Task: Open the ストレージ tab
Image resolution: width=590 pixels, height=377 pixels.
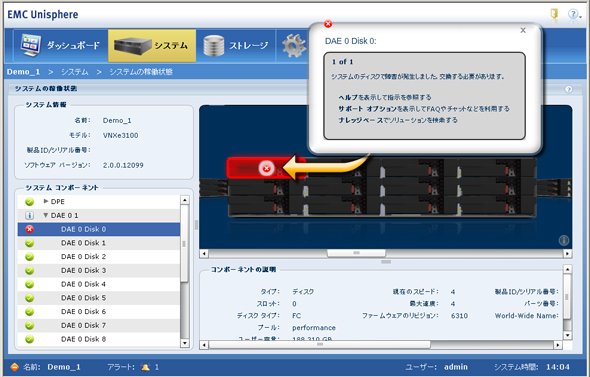Action: click(236, 46)
